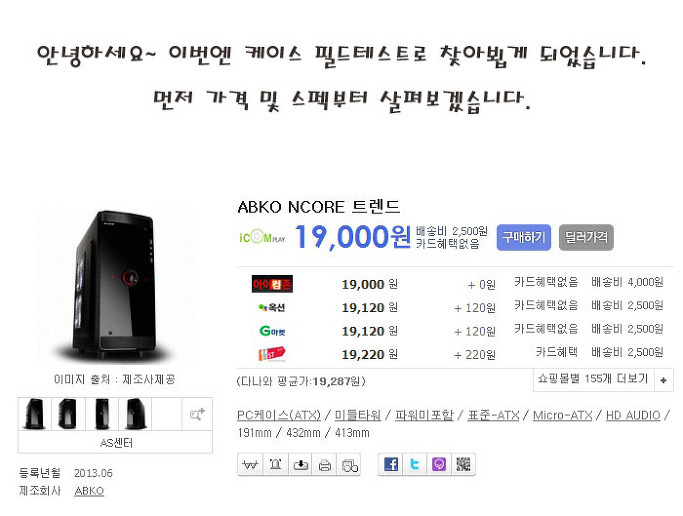The width and height of the screenshot is (683, 516).
Task: Open the image zoom magnifier icon
Action: (197, 414)
